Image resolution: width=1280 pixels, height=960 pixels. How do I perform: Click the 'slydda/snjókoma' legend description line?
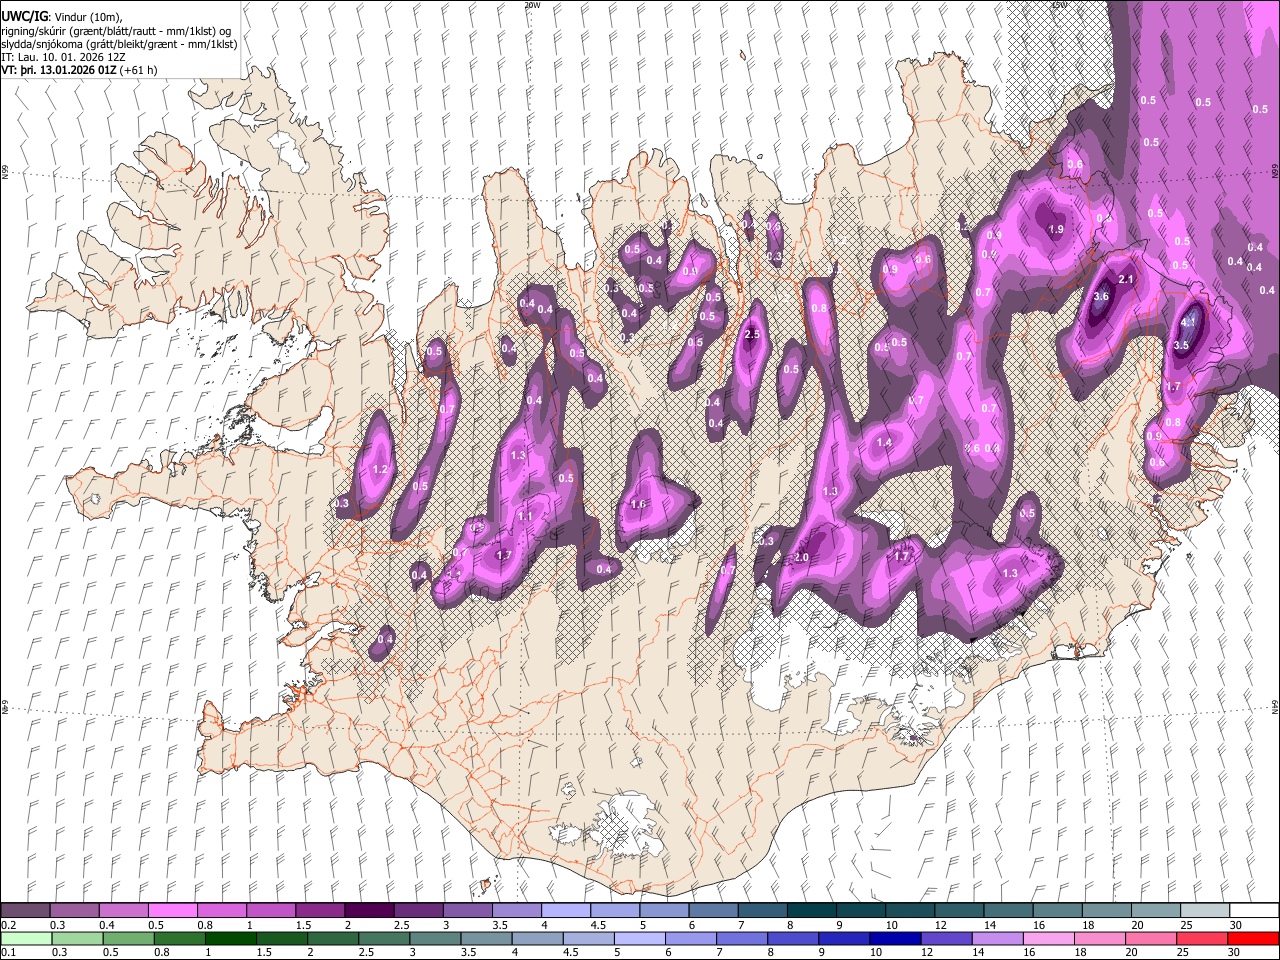click(120, 44)
